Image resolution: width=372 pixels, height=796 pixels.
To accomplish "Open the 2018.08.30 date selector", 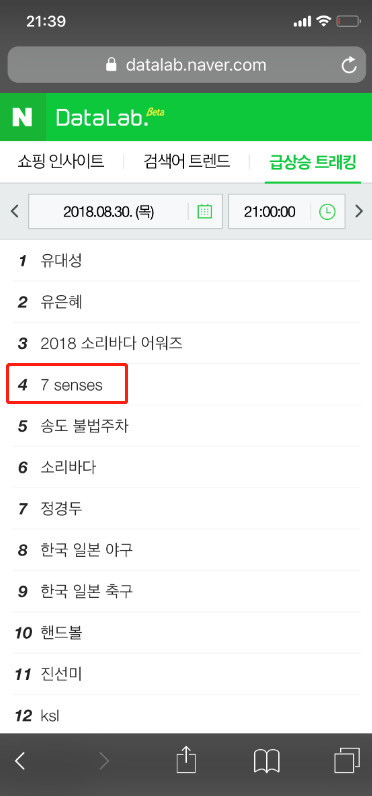I will pos(125,211).
